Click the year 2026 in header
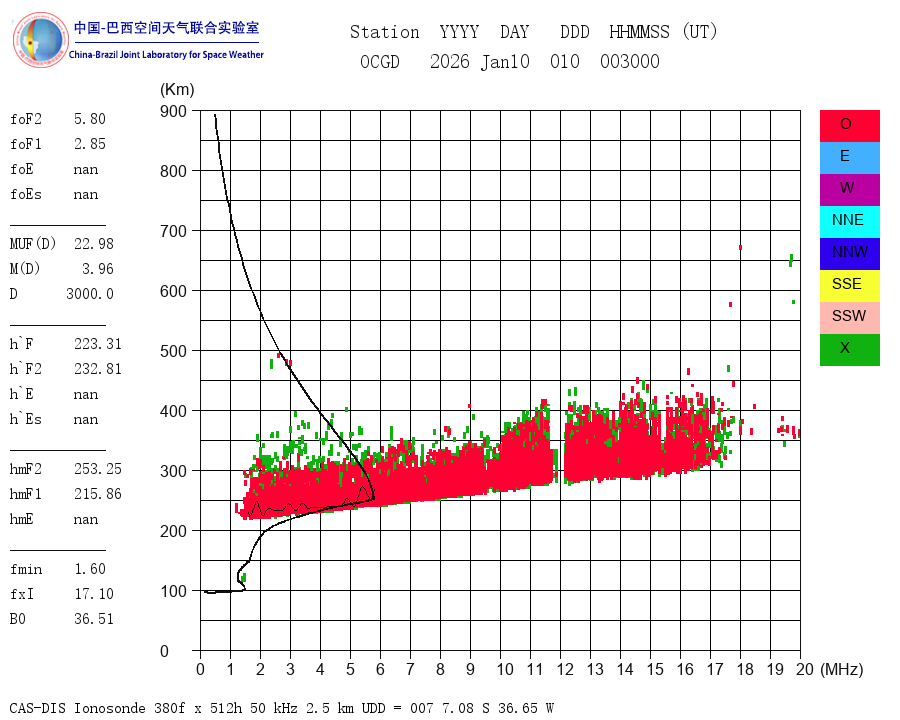 [x=449, y=61]
